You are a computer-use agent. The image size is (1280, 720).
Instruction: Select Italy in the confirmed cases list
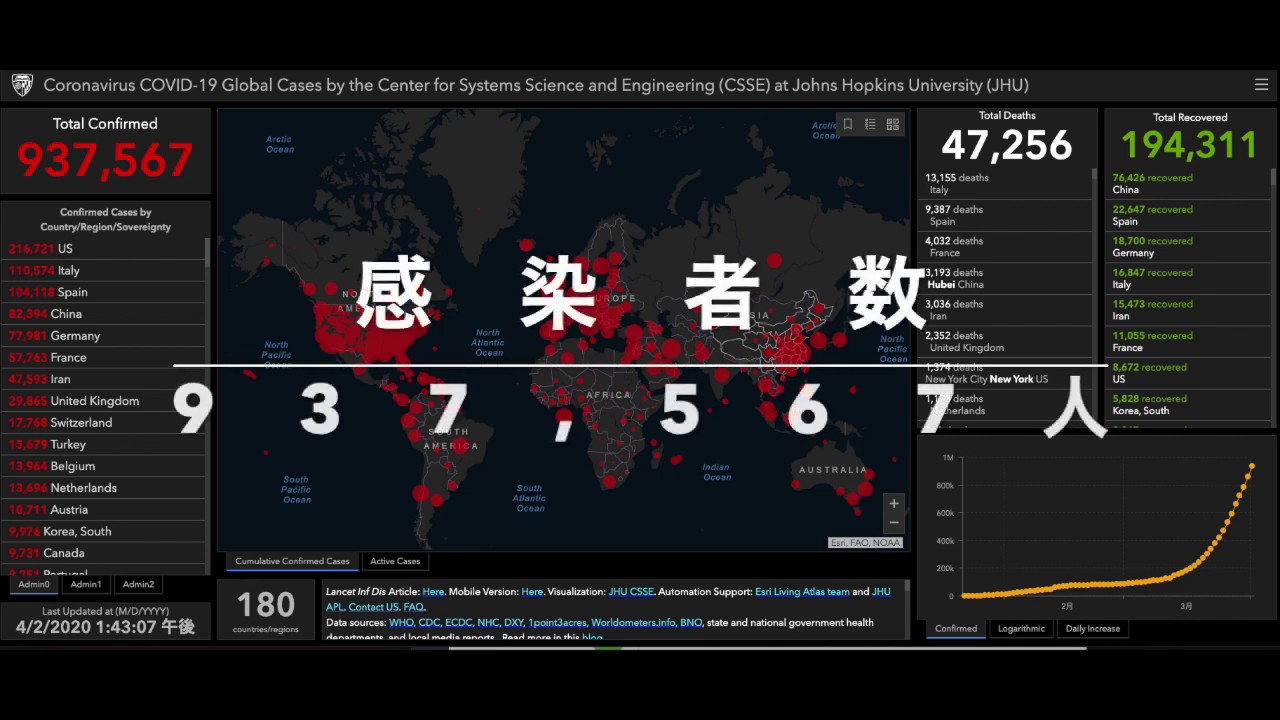pos(68,271)
